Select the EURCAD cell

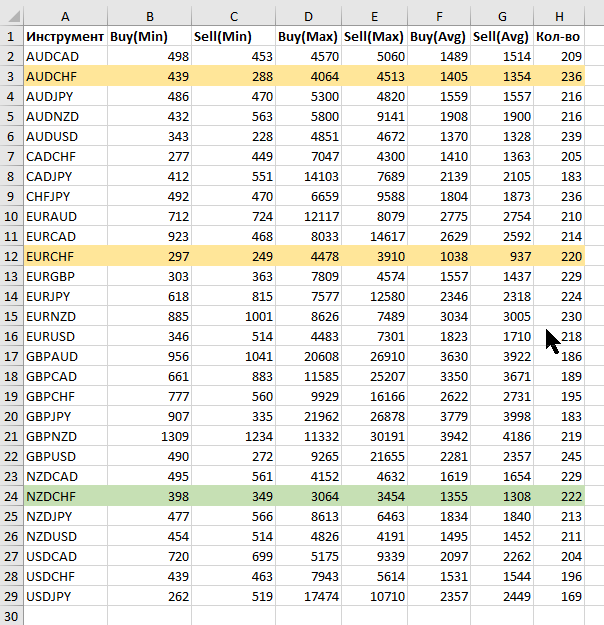pyautogui.click(x=65, y=236)
